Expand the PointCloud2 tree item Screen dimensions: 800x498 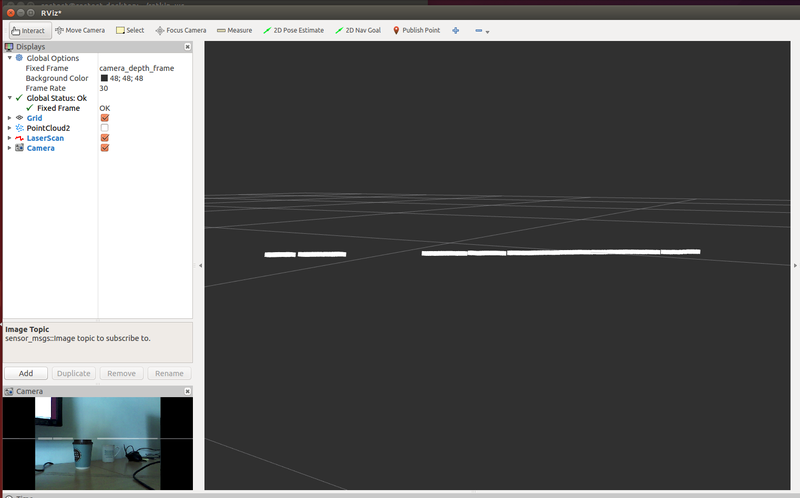pyautogui.click(x=9, y=128)
